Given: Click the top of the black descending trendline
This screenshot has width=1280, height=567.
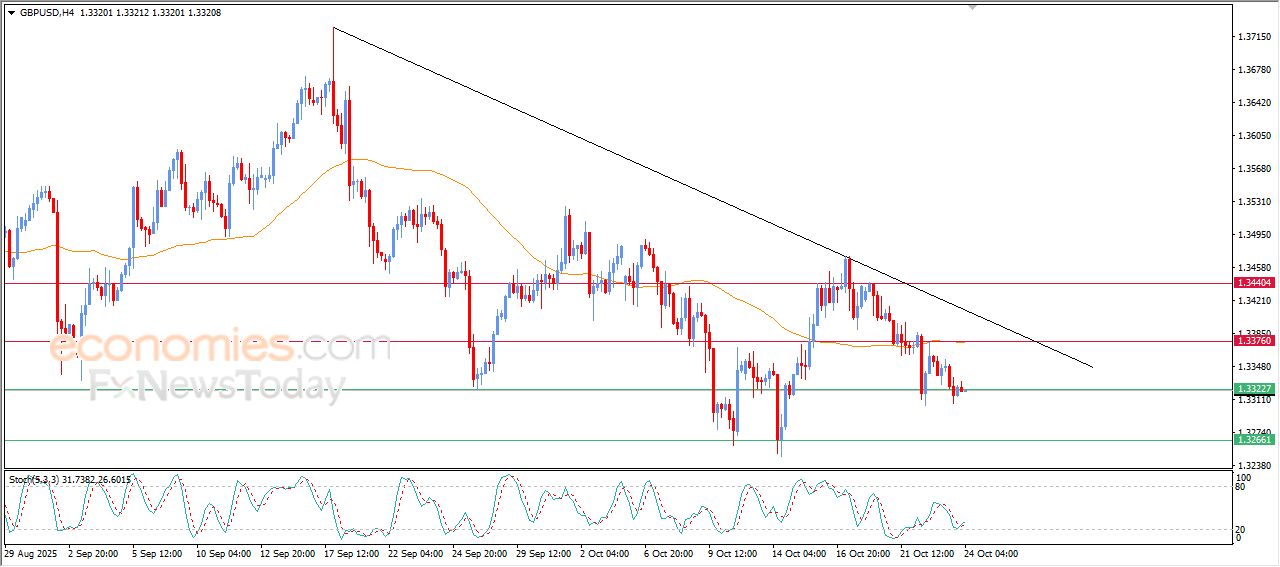Looking at the screenshot, I should (334, 28).
